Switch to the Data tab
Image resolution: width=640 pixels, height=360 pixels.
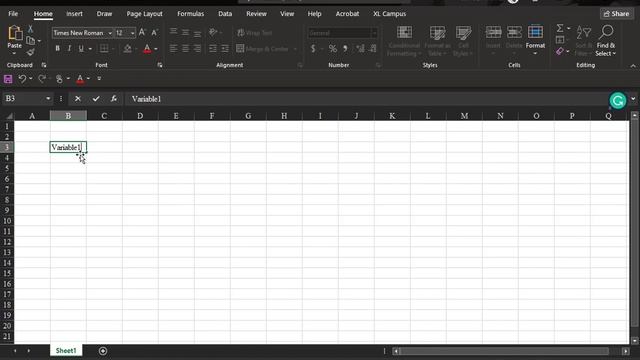[225, 13]
